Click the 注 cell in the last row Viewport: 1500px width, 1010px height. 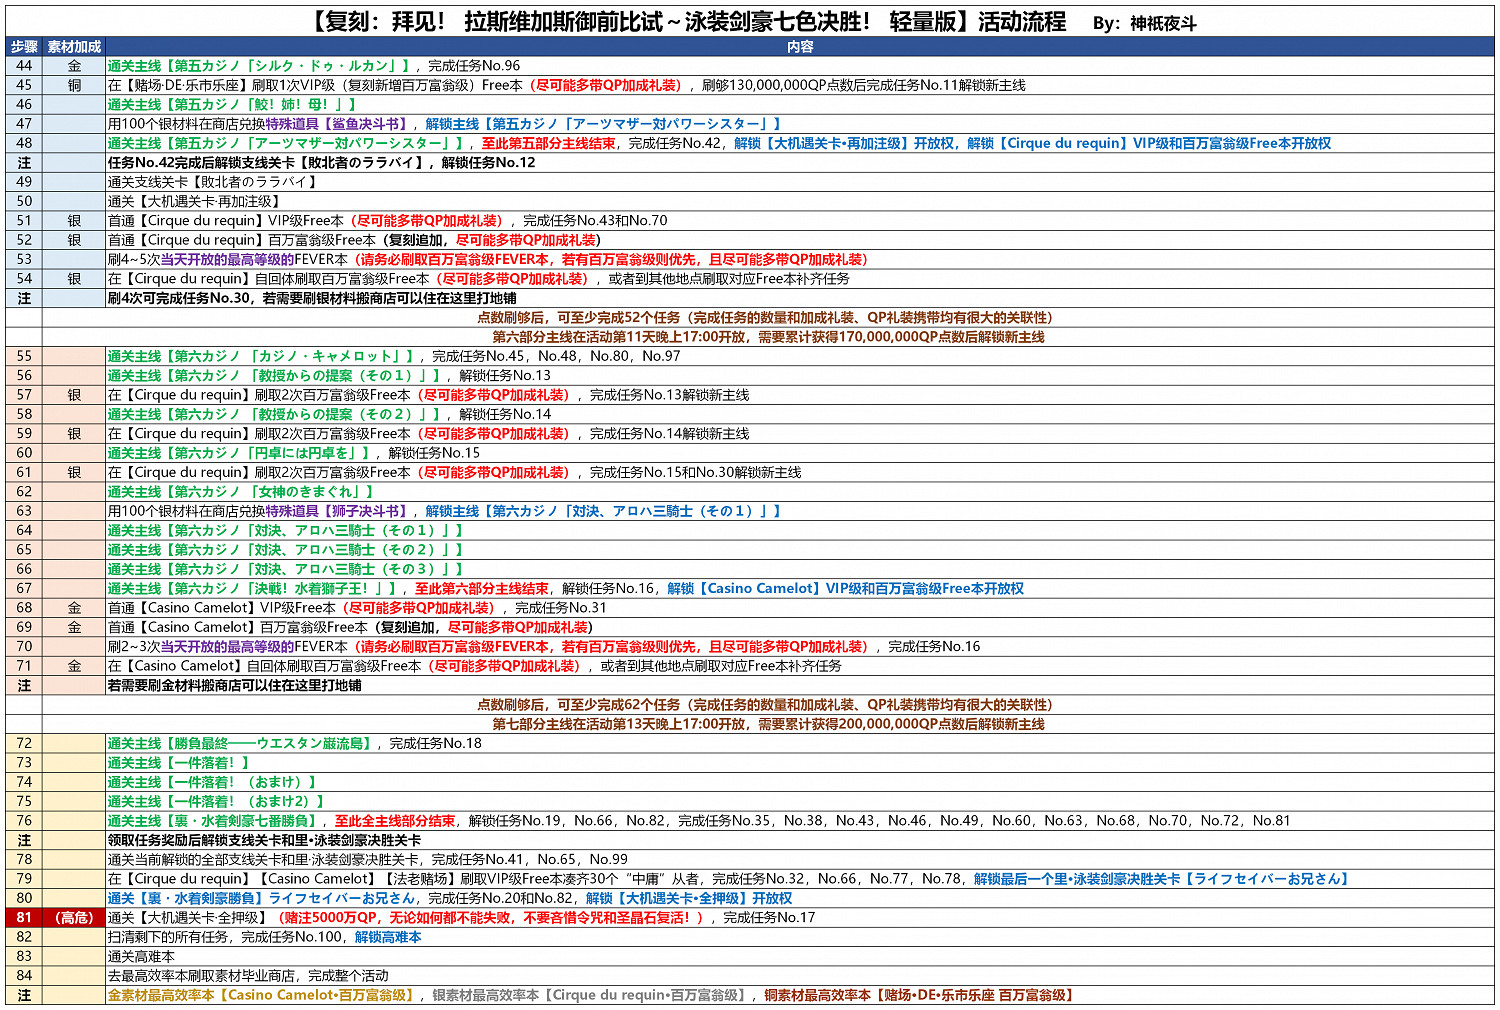[24, 996]
